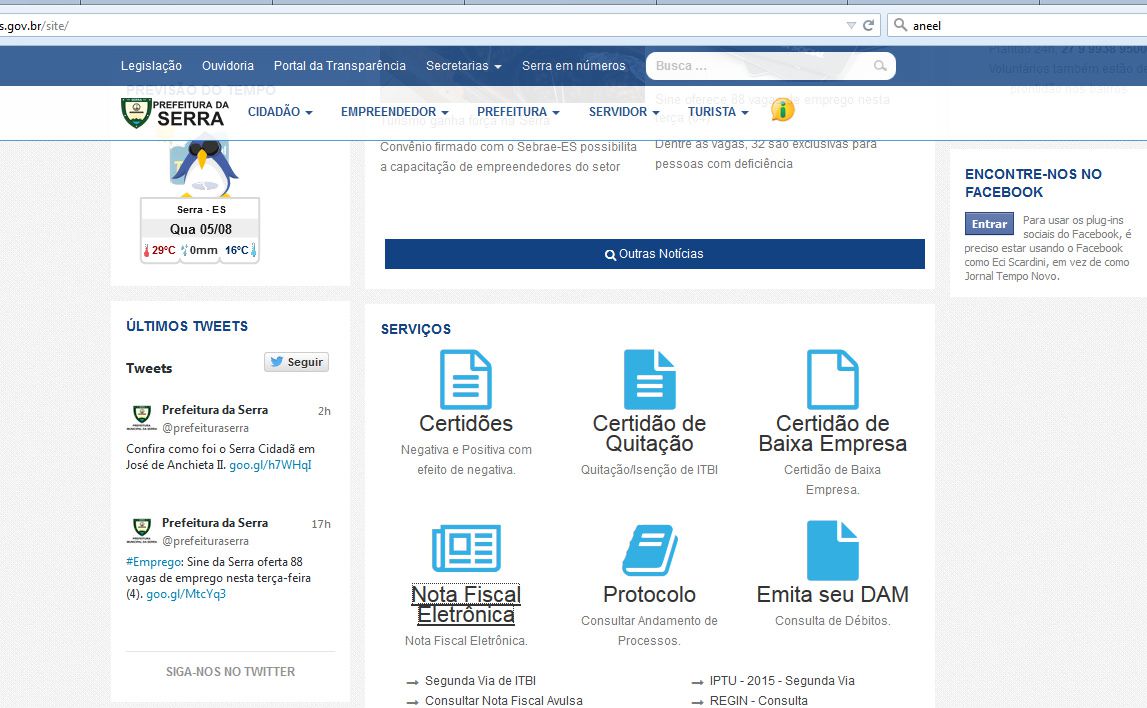Click the Prefeitura da Serra logo
The height and width of the screenshot is (708, 1147).
click(174, 112)
